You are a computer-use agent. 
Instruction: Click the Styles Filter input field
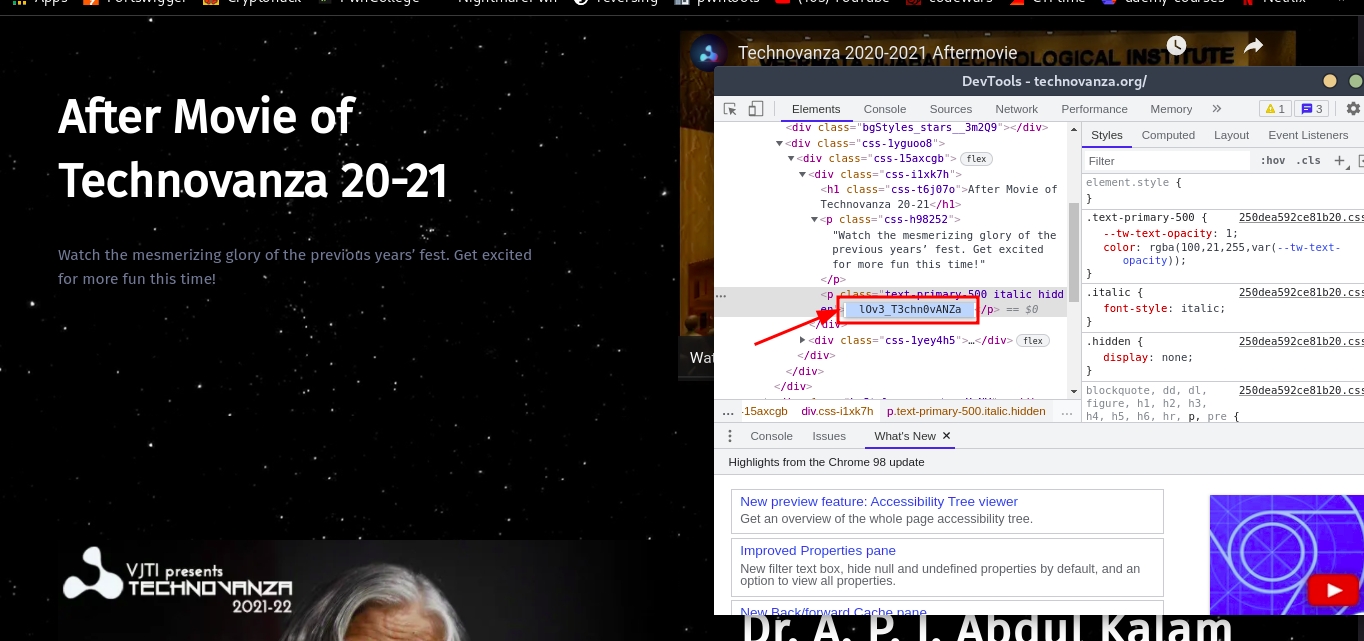click(1166, 161)
